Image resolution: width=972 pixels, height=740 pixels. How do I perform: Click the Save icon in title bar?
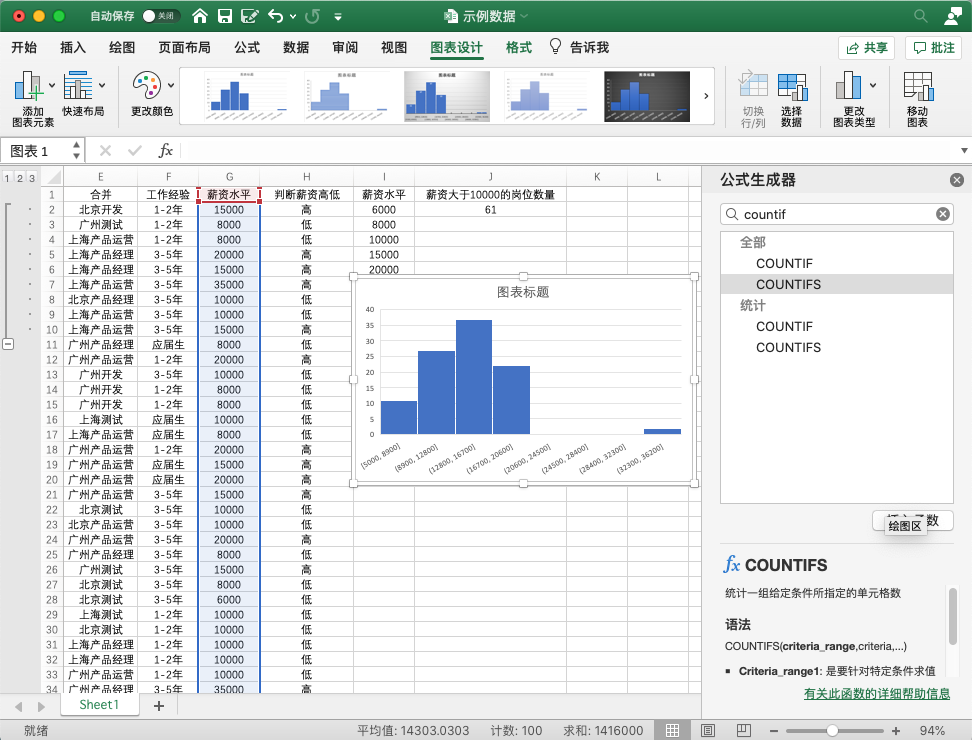point(225,16)
